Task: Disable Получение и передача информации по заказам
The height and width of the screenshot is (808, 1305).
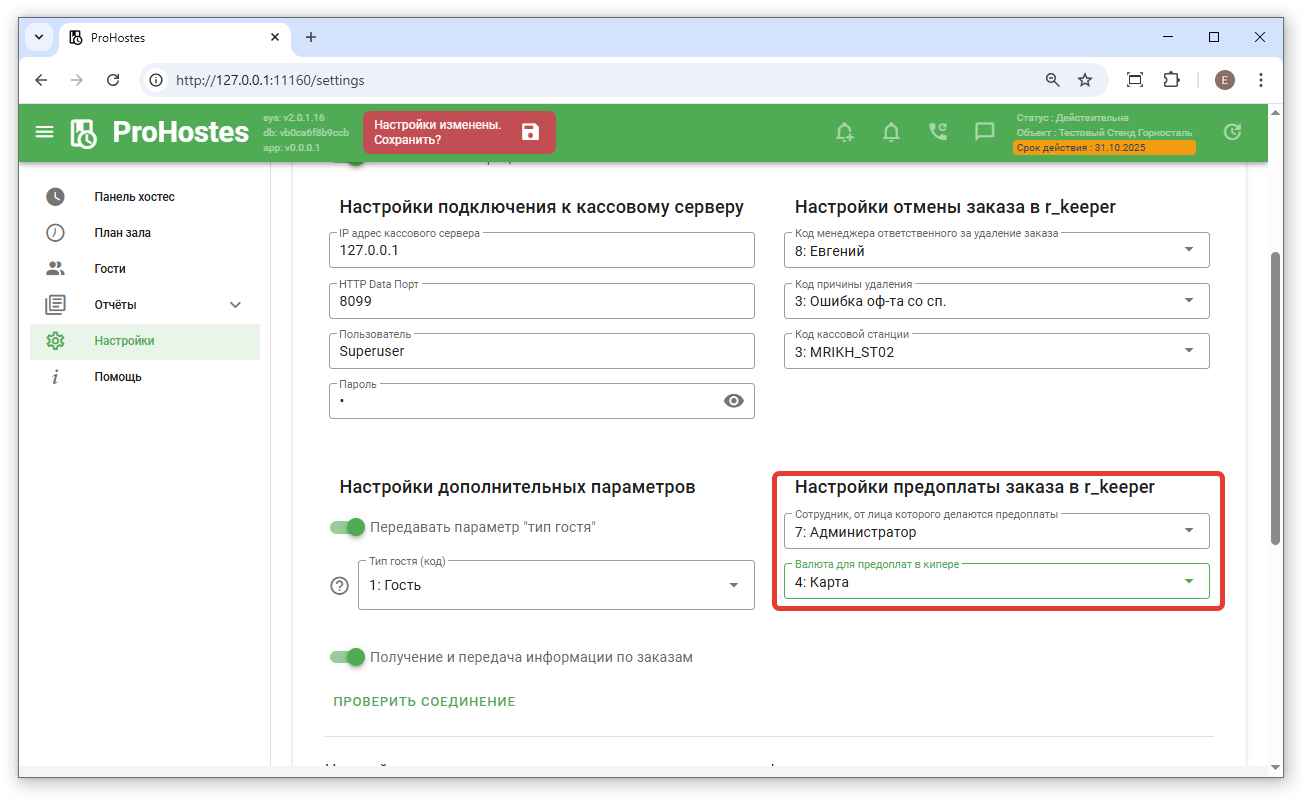Action: (348, 657)
